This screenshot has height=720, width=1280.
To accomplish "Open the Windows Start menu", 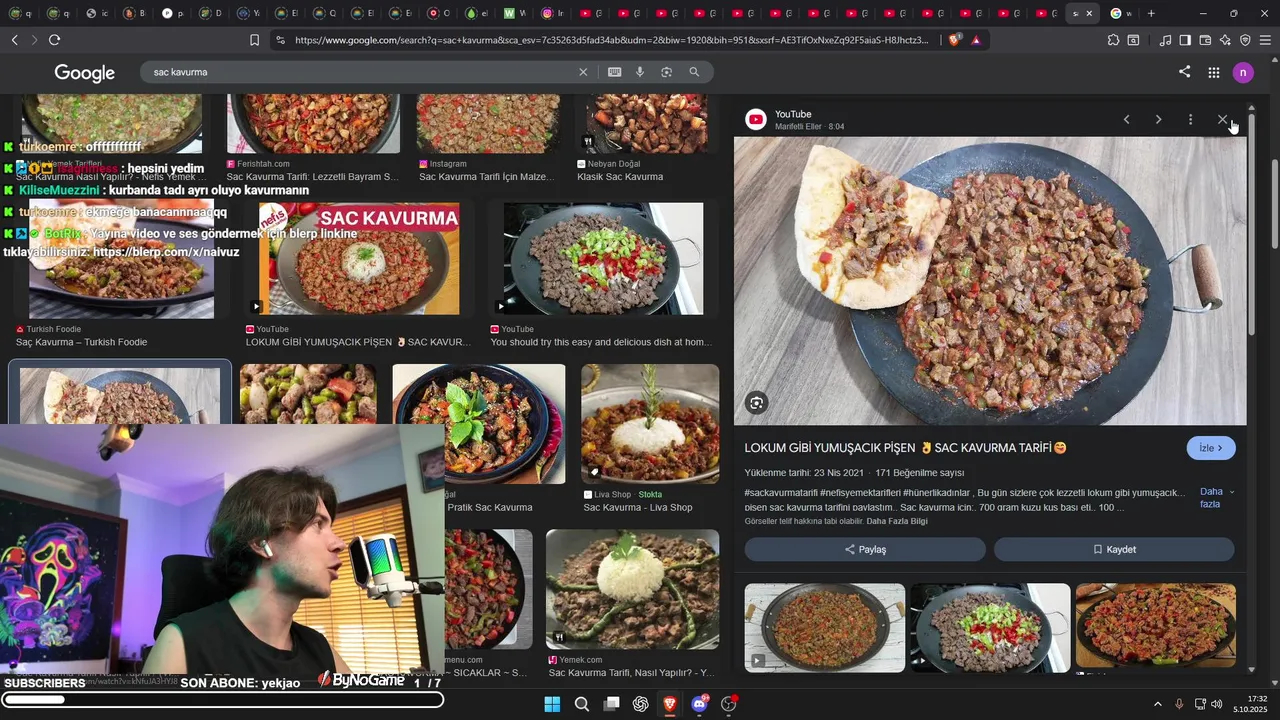I will [x=552, y=704].
